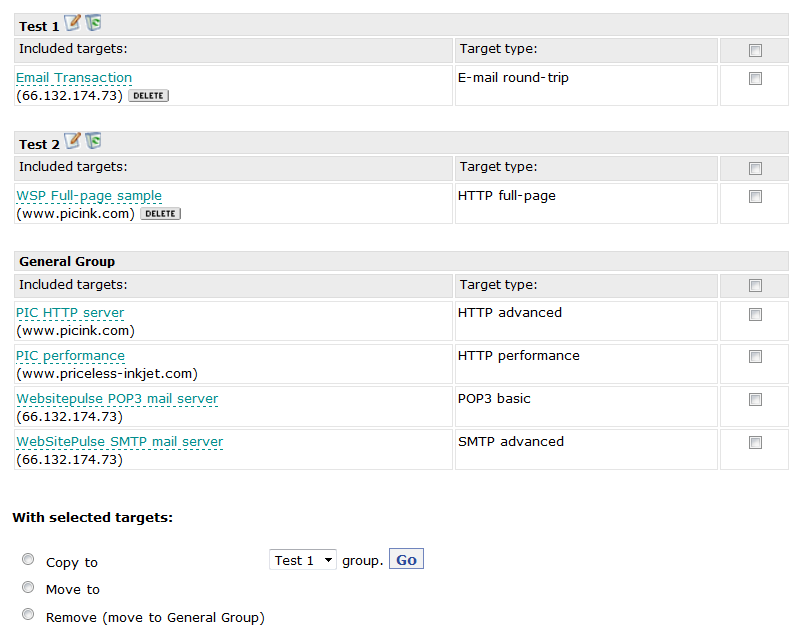Click DELETE next to Email Transaction
The image size is (801, 636).
[148, 95]
